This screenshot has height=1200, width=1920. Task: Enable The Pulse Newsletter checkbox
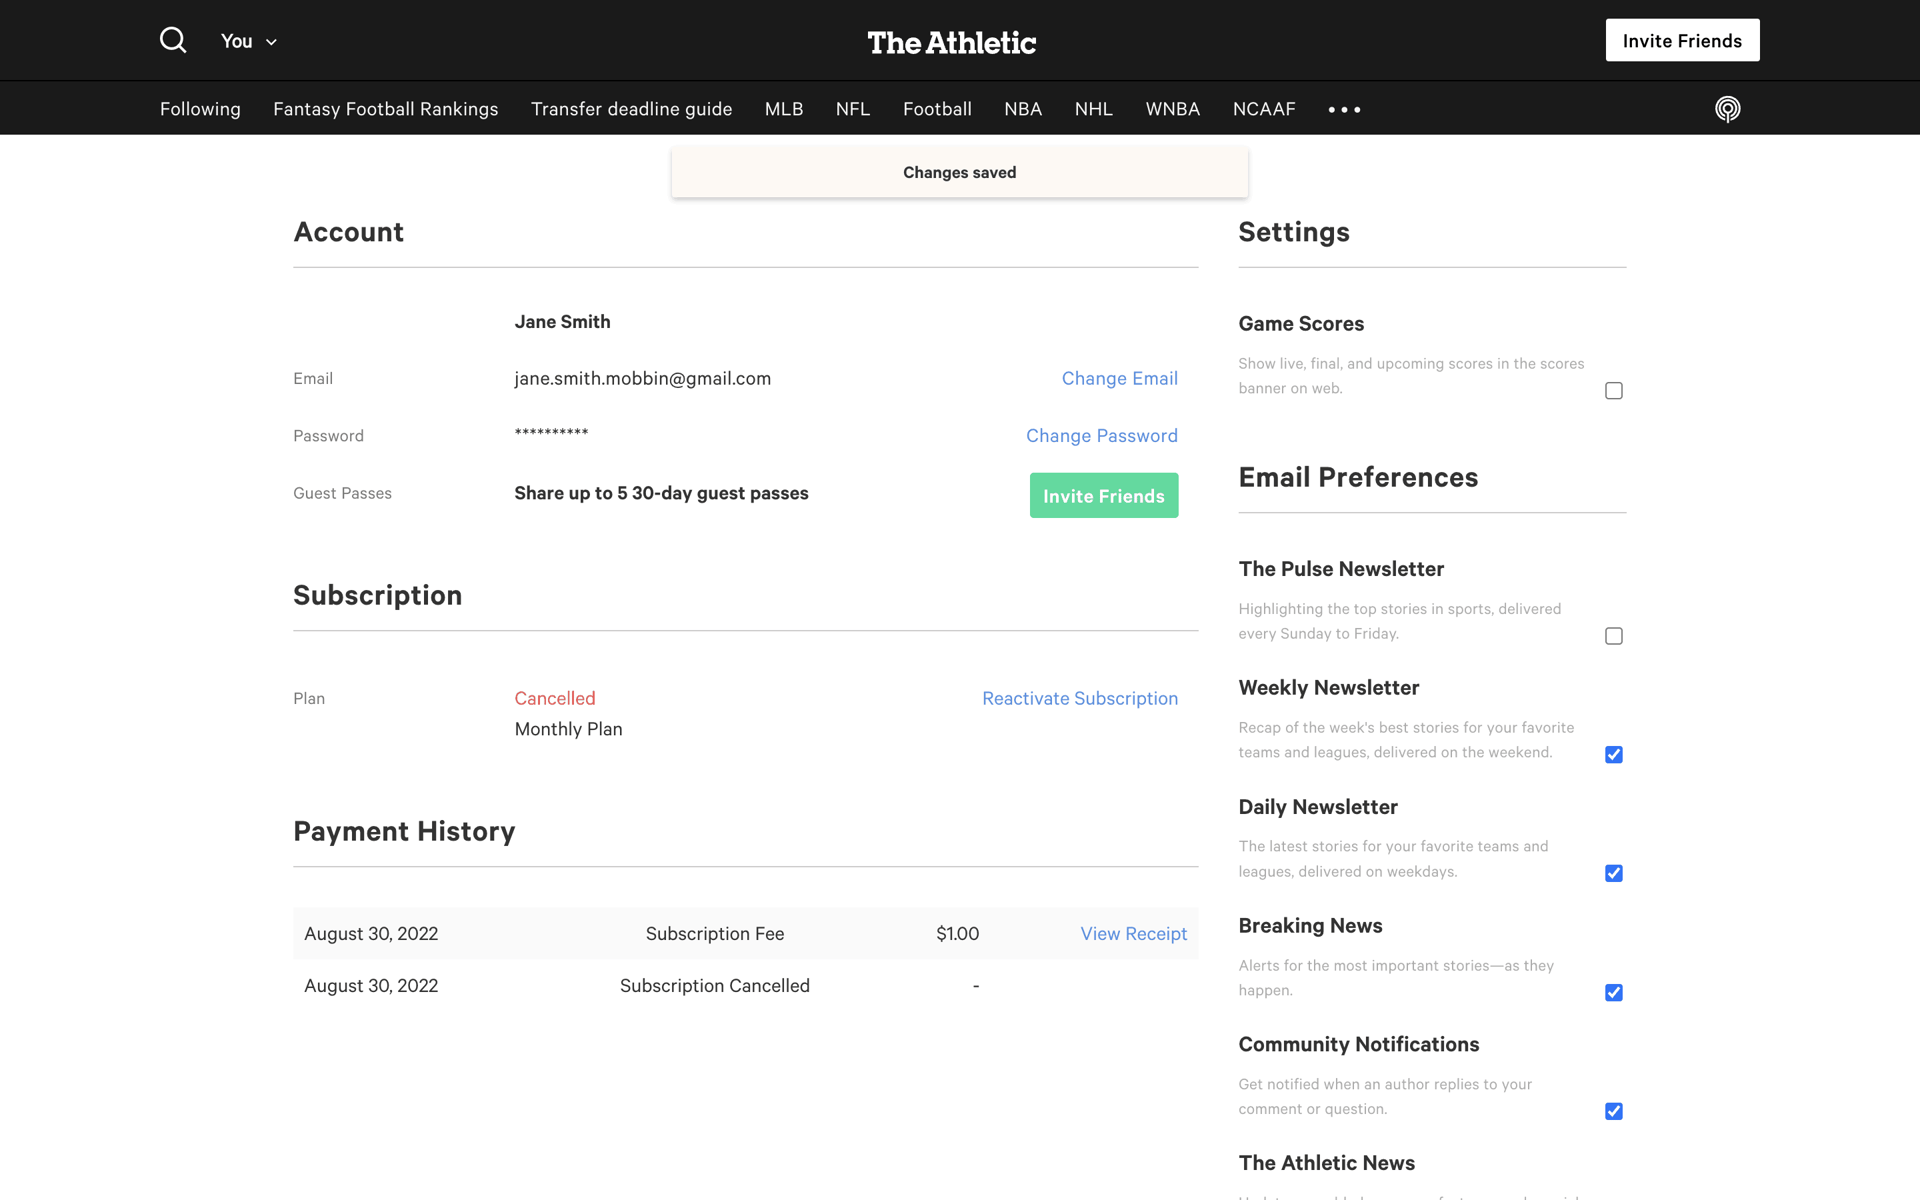pyautogui.click(x=1613, y=636)
